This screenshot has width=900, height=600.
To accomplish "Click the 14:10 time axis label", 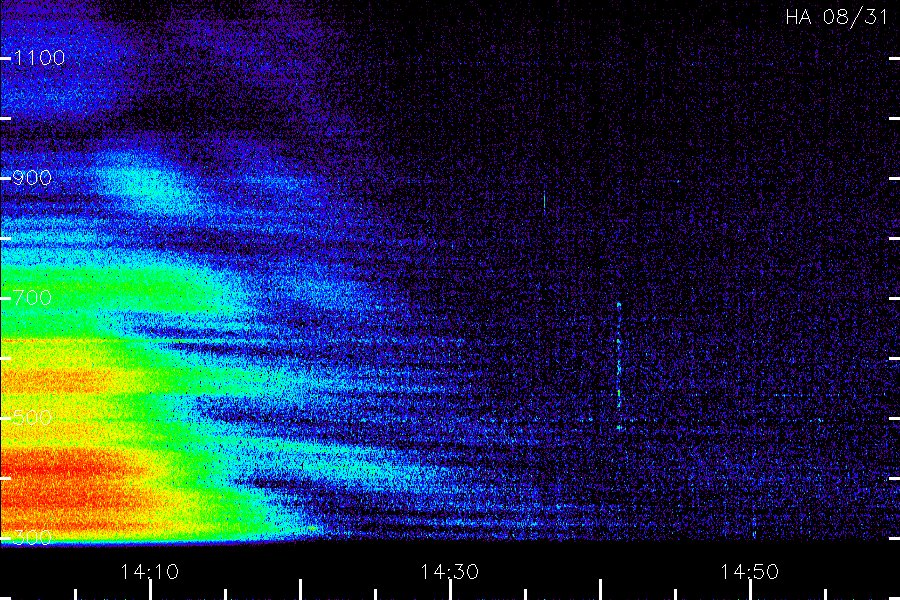I will (149, 571).
